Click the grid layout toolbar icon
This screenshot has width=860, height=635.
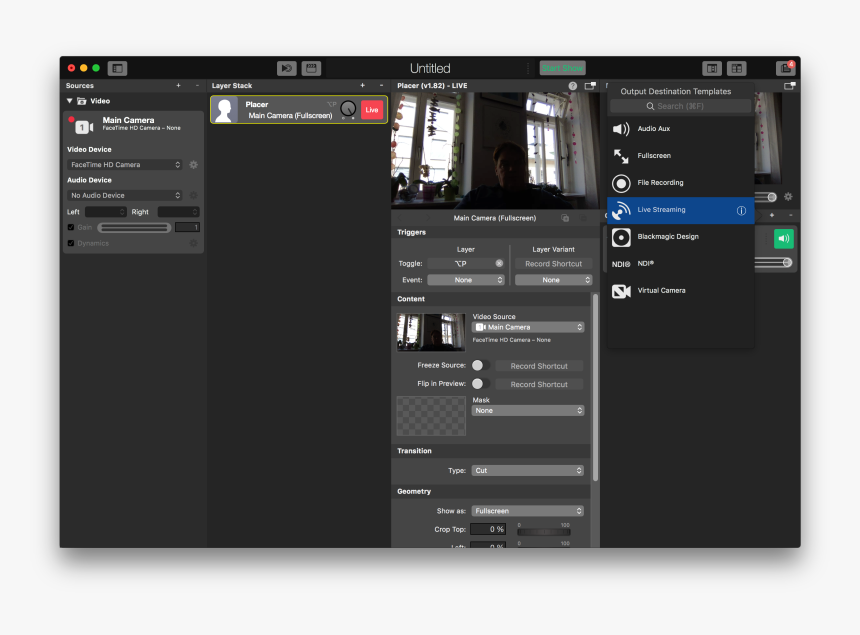coord(737,69)
